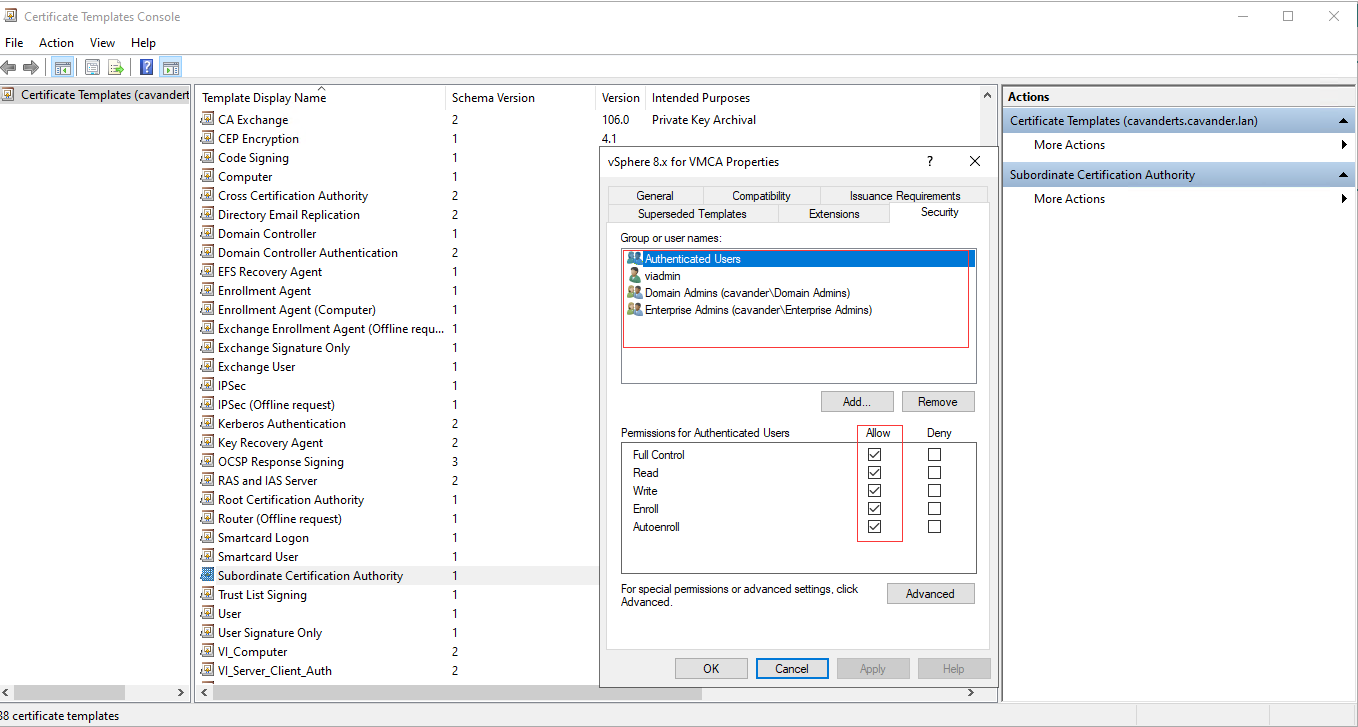
Task: Click the EFS Recovery Agent template icon
Action: (x=207, y=271)
